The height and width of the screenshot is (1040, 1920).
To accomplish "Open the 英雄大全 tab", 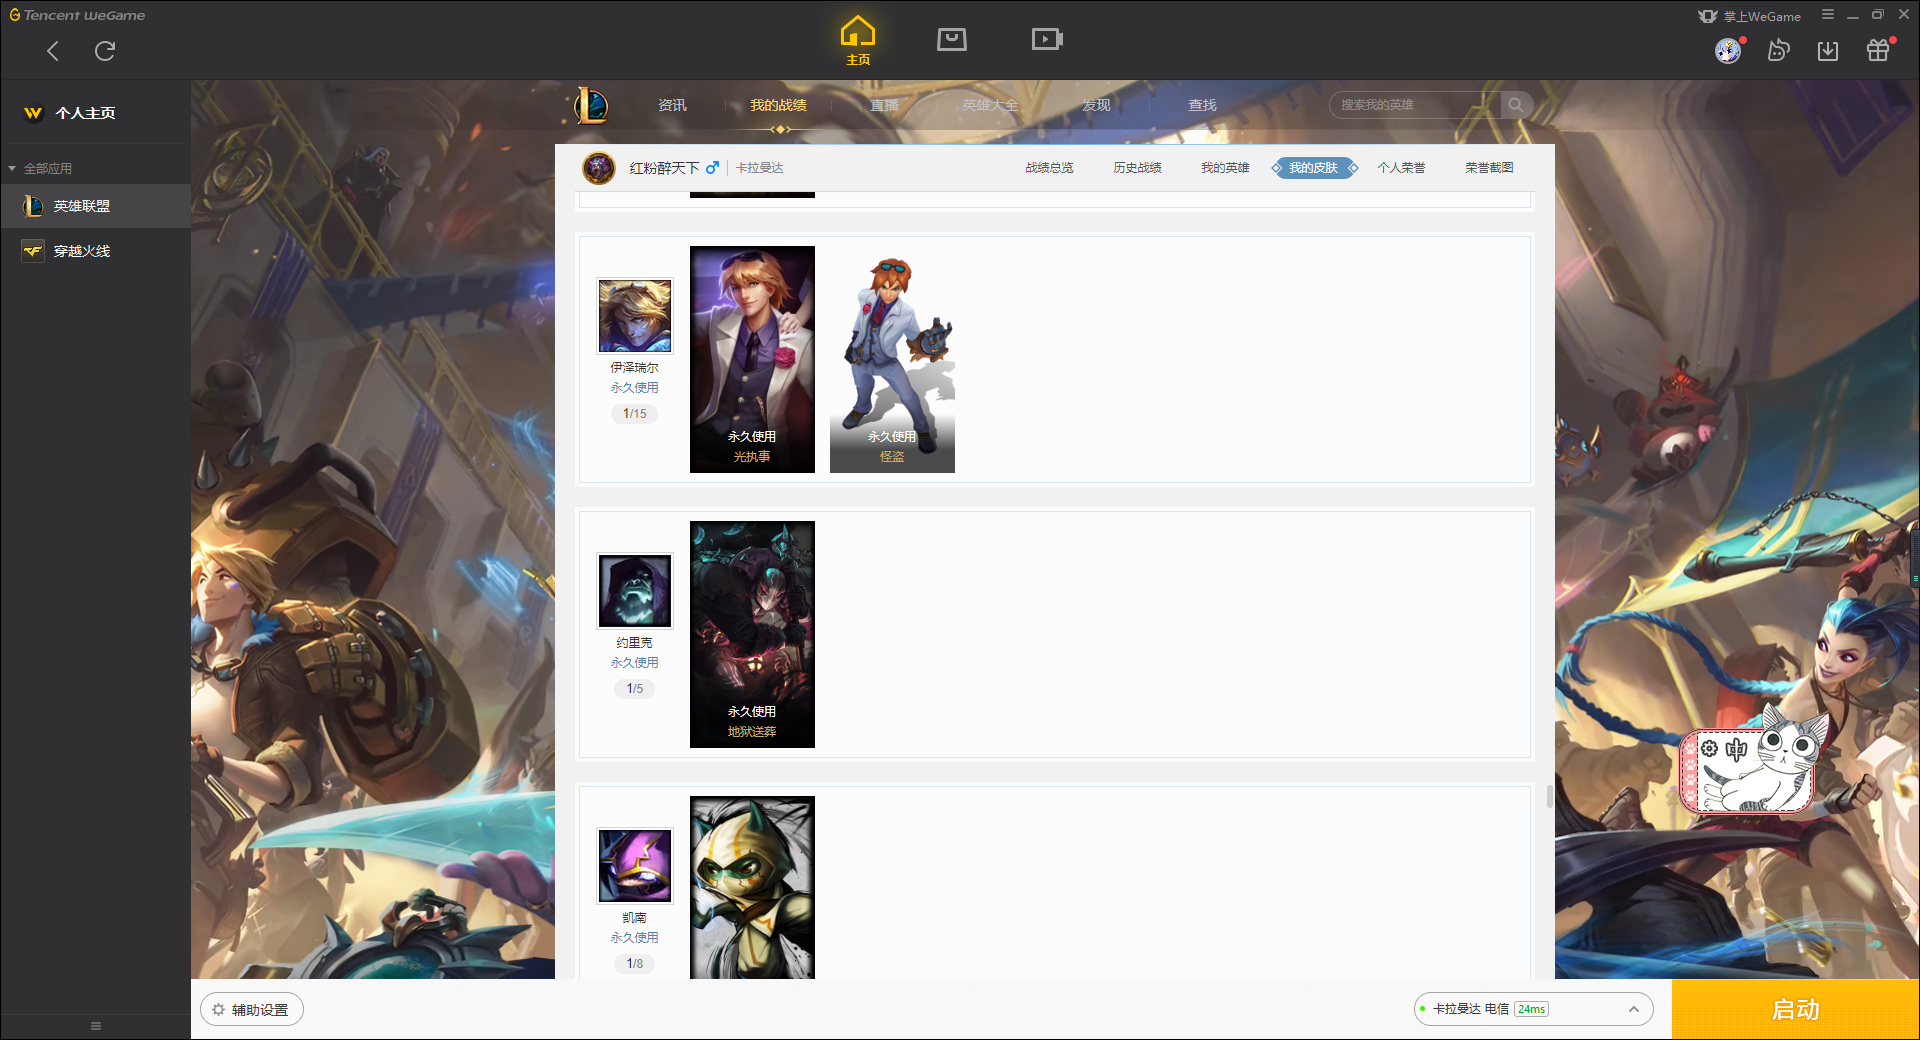I will pyautogui.click(x=990, y=105).
